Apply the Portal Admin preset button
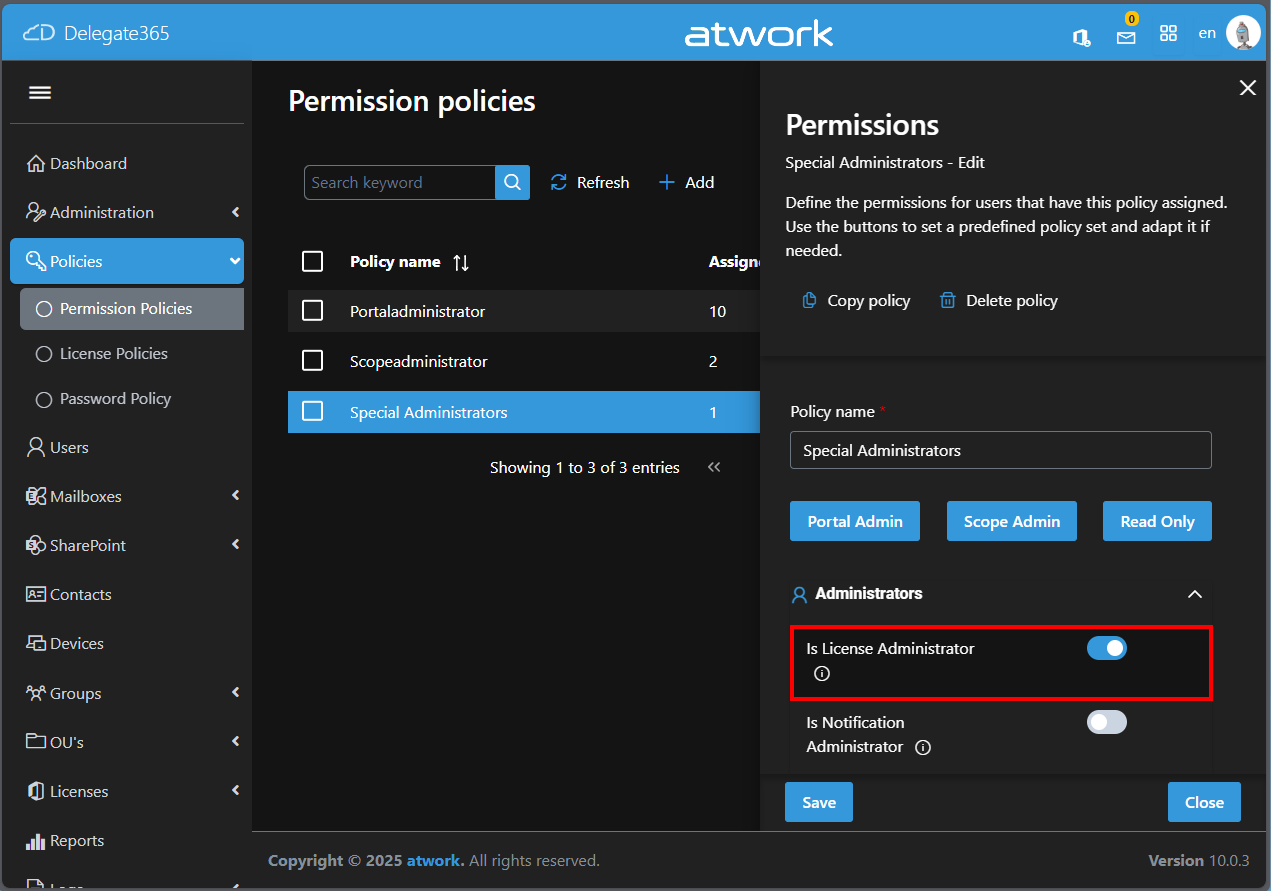Image resolution: width=1271 pixels, height=891 pixels. tap(855, 521)
